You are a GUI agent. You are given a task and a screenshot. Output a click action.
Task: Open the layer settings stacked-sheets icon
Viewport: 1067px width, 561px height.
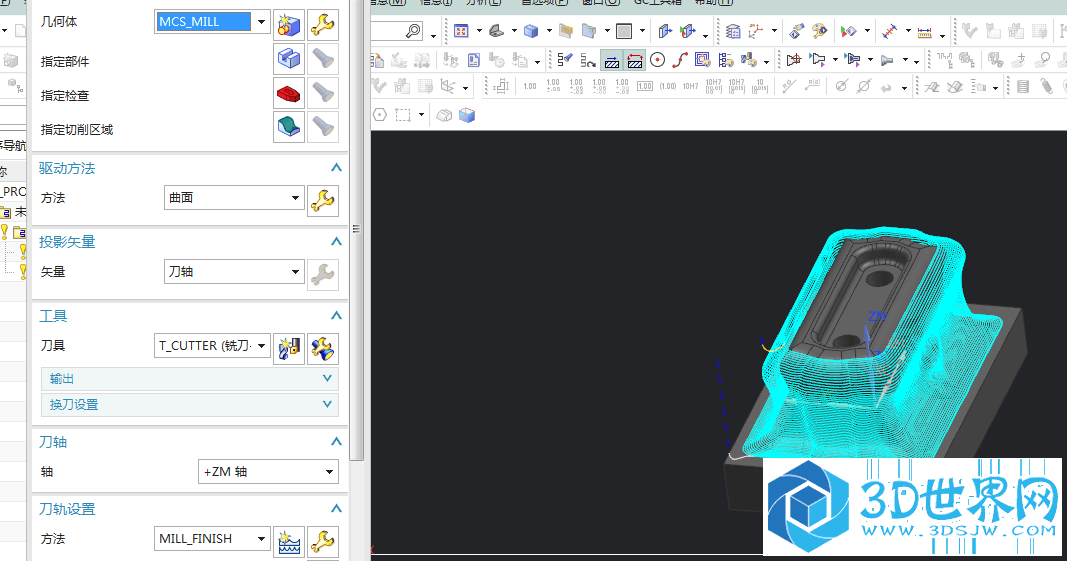click(733, 31)
